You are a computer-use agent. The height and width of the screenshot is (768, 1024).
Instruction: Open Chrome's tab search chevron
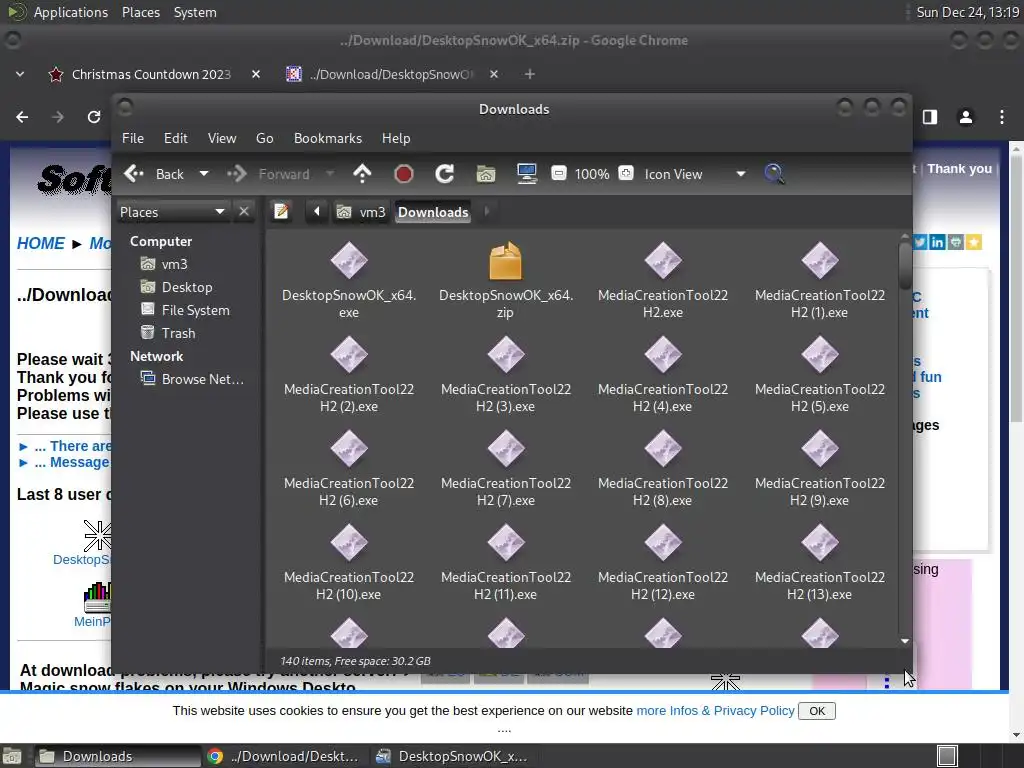[20, 74]
